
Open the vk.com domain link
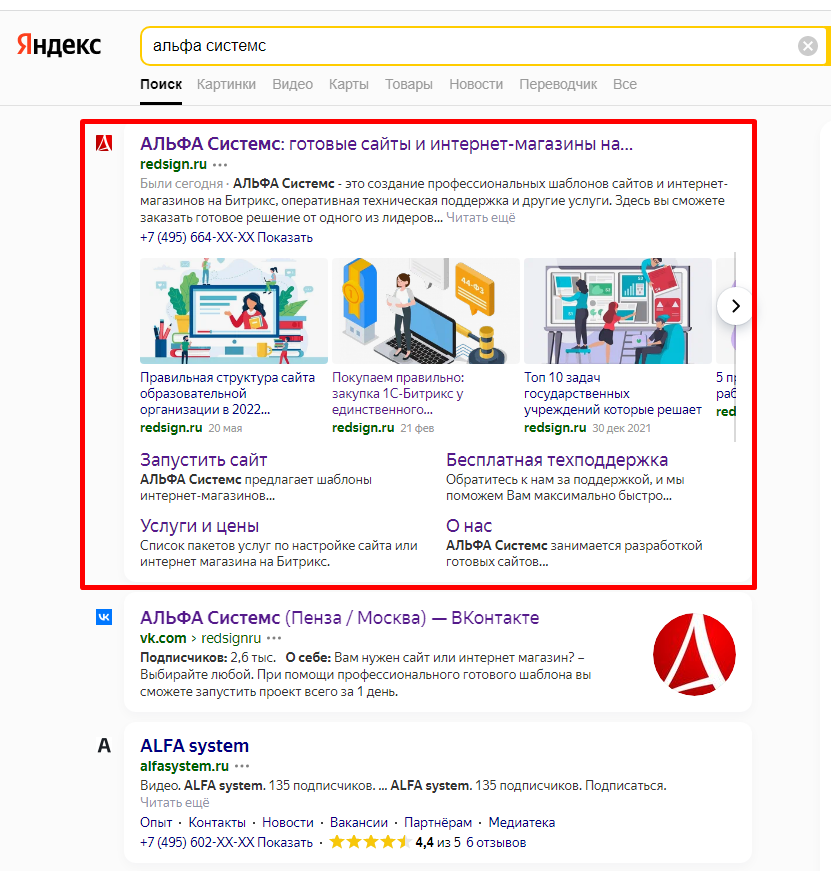163,638
